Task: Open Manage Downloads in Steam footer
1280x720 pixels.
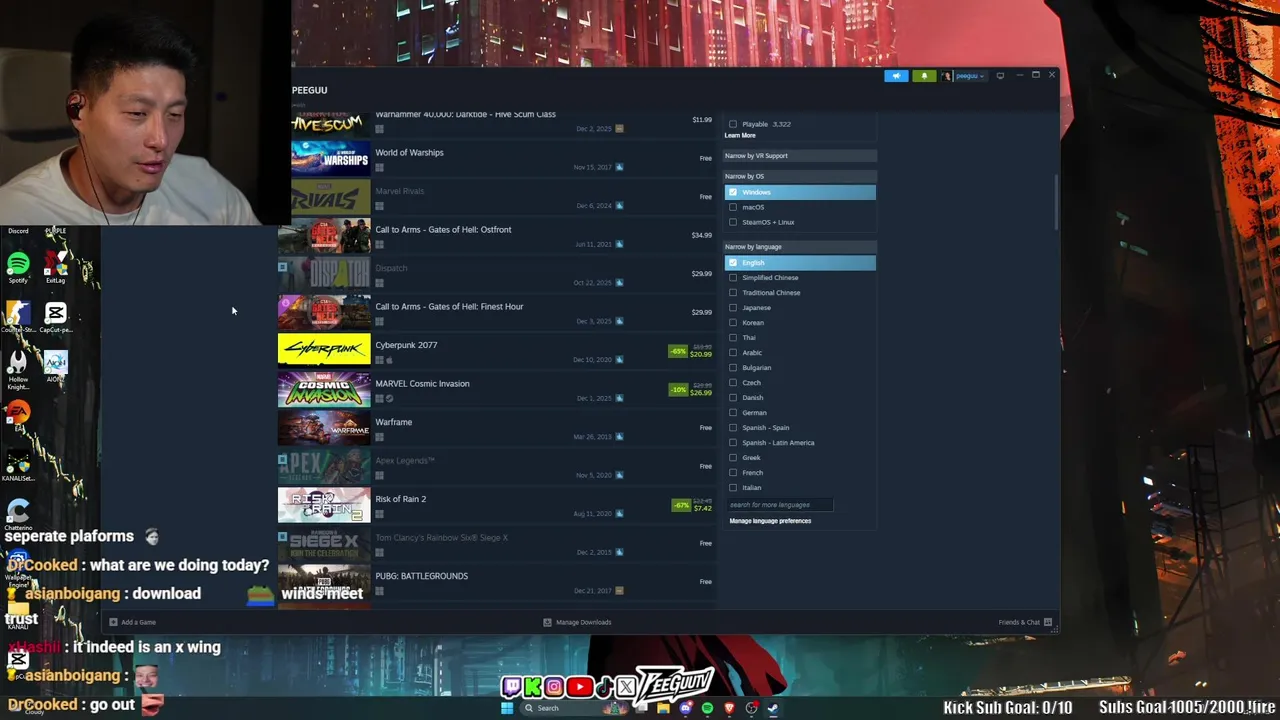Action: 577,622
